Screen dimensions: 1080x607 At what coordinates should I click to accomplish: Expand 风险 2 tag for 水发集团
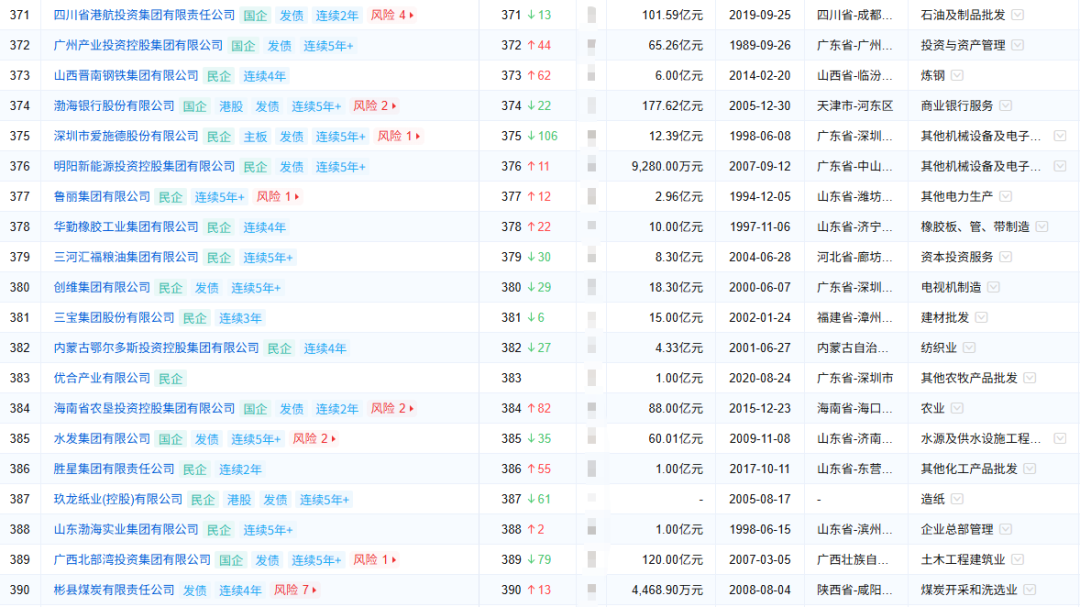pos(314,439)
